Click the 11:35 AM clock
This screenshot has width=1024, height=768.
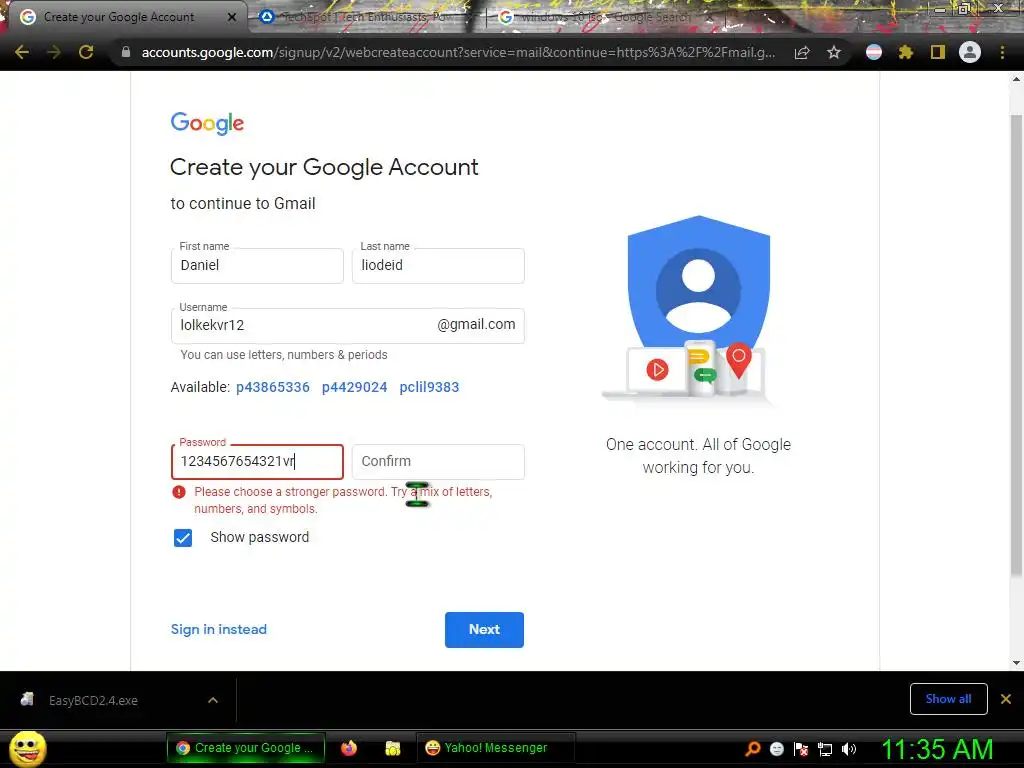click(937, 749)
